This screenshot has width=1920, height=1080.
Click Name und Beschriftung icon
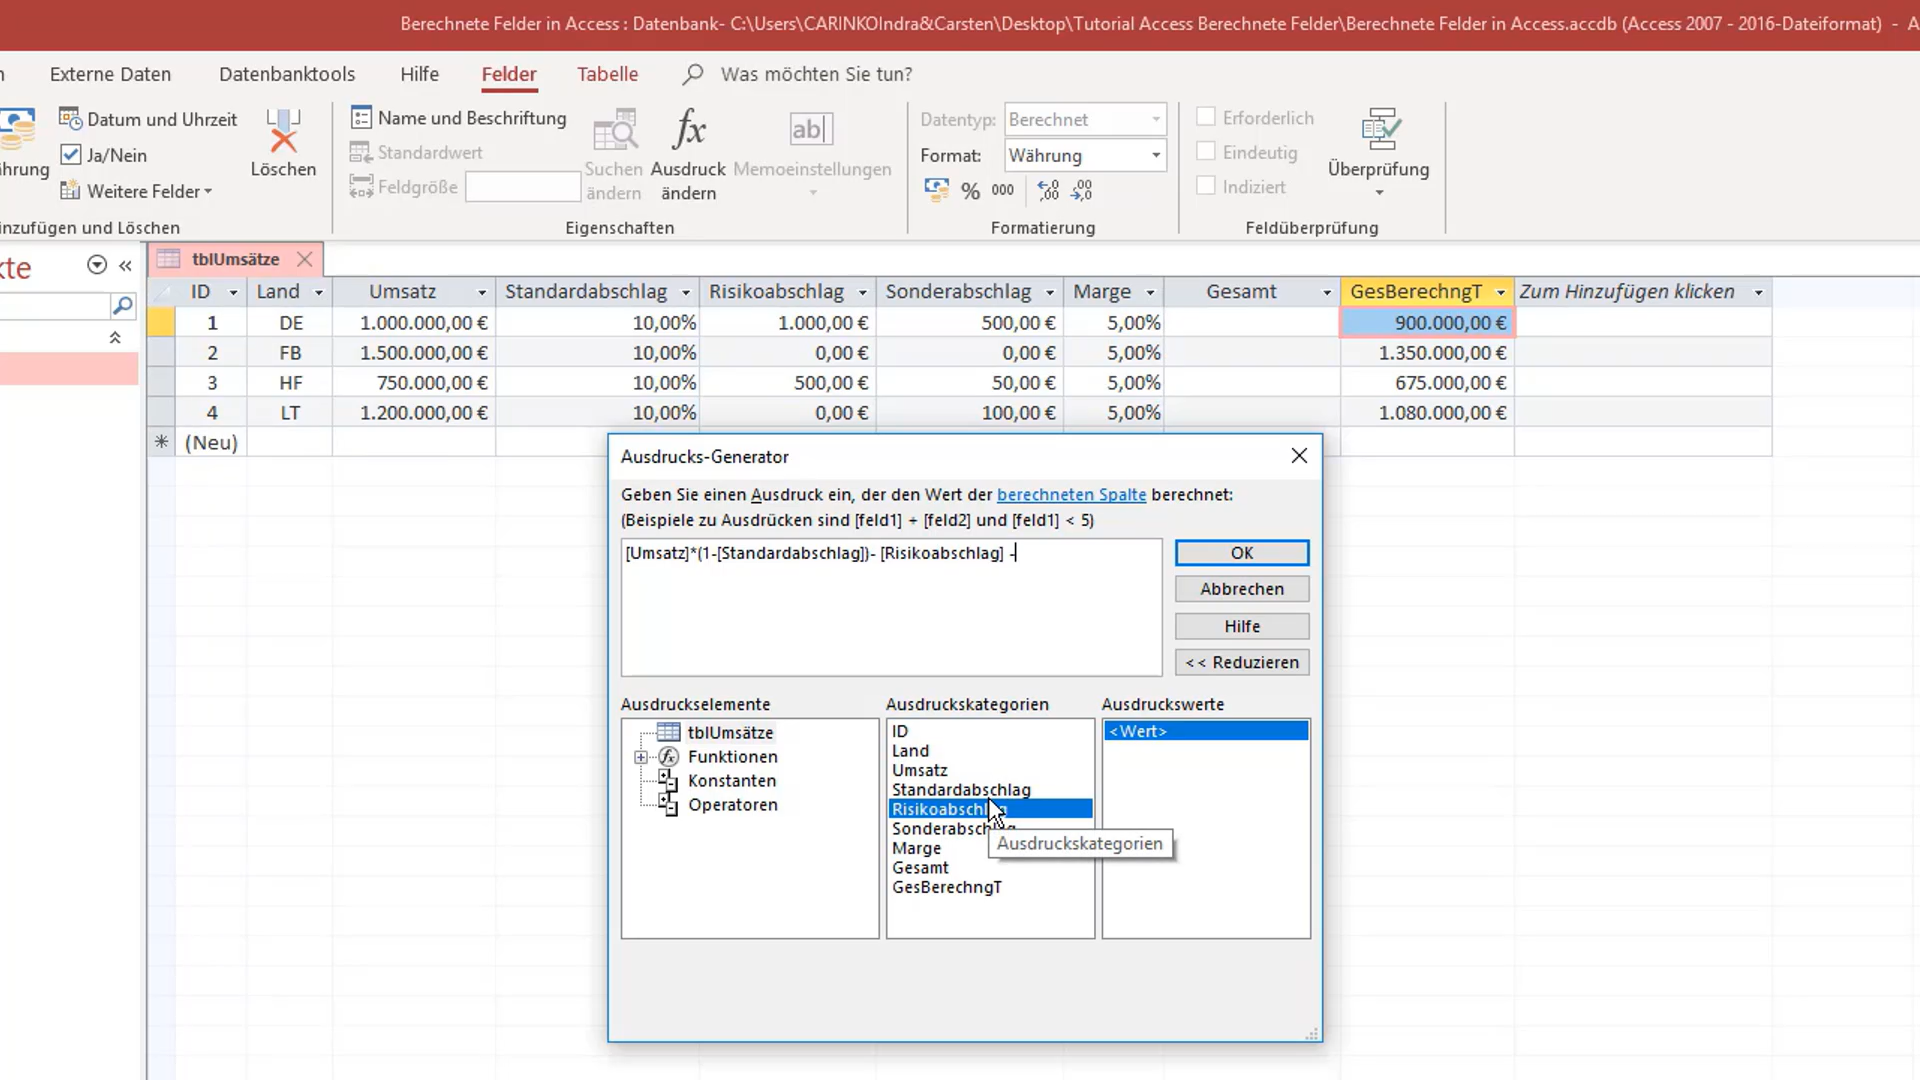[361, 118]
